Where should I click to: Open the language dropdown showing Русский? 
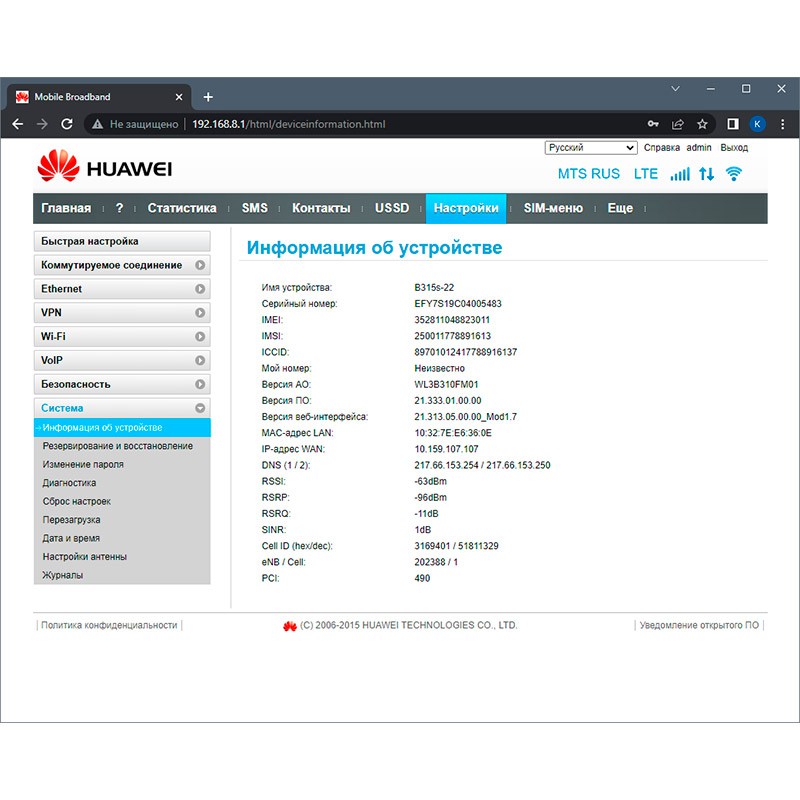(590, 148)
